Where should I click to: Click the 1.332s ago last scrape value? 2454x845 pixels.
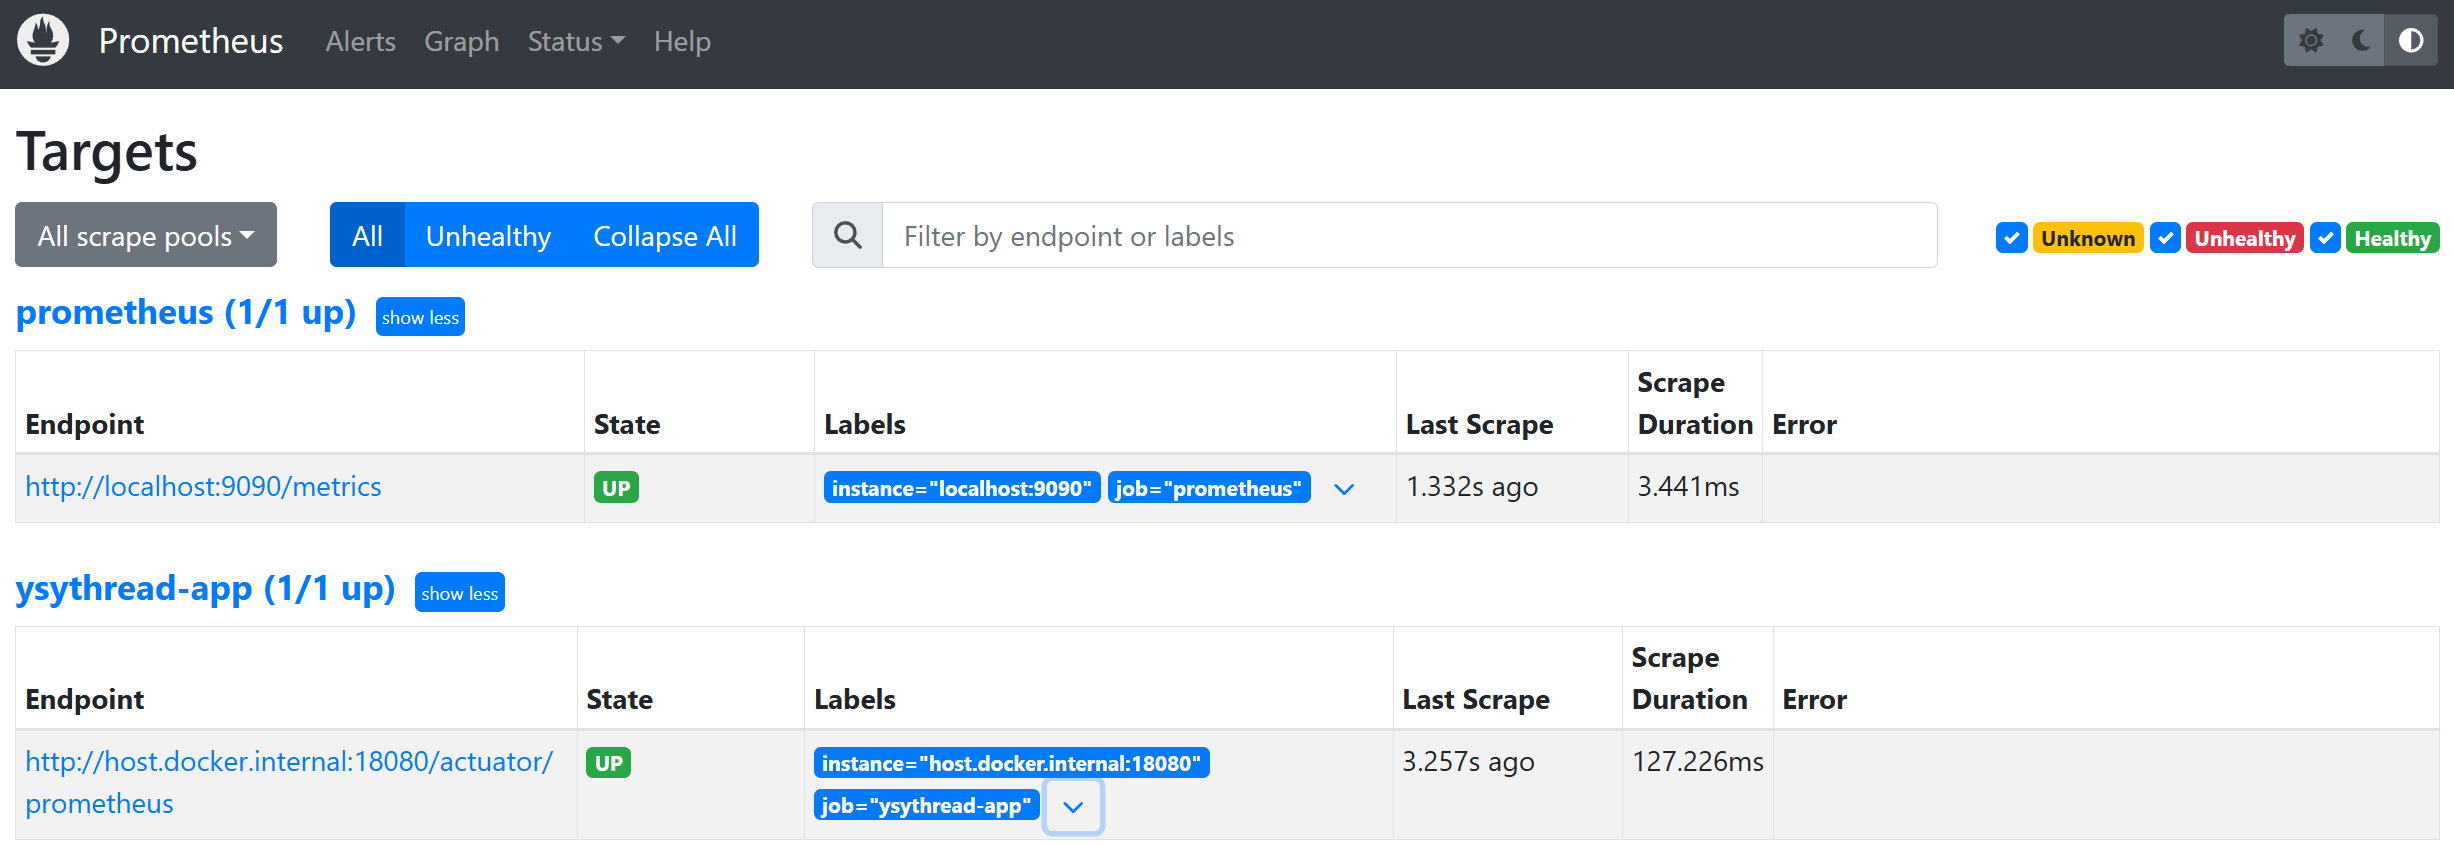click(x=1472, y=486)
